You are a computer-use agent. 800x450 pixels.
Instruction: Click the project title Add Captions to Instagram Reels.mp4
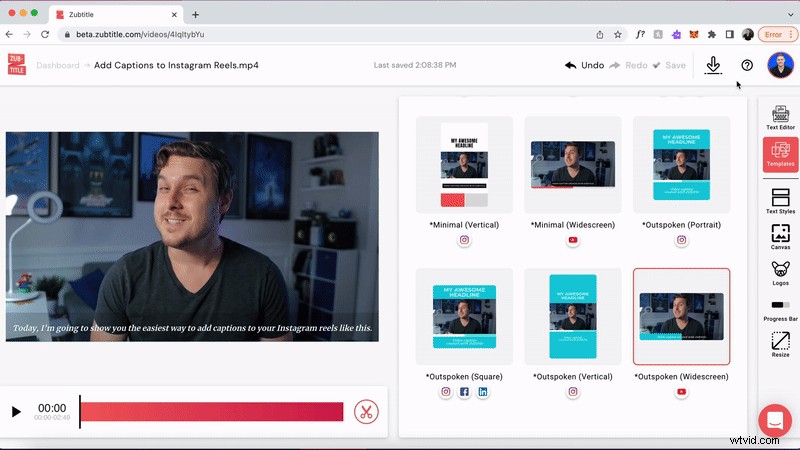[176, 65]
